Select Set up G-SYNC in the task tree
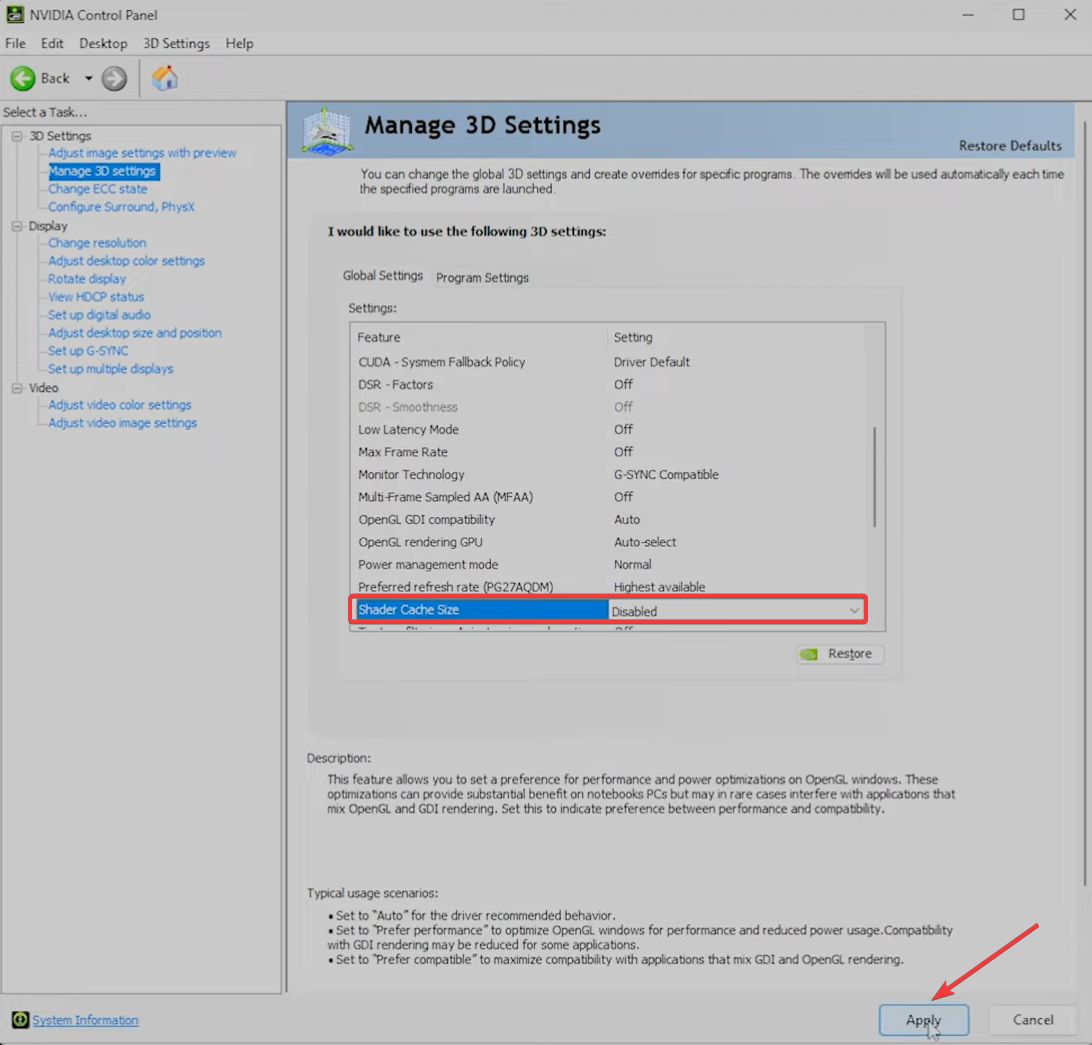1092x1045 pixels. pyautogui.click(x=88, y=351)
